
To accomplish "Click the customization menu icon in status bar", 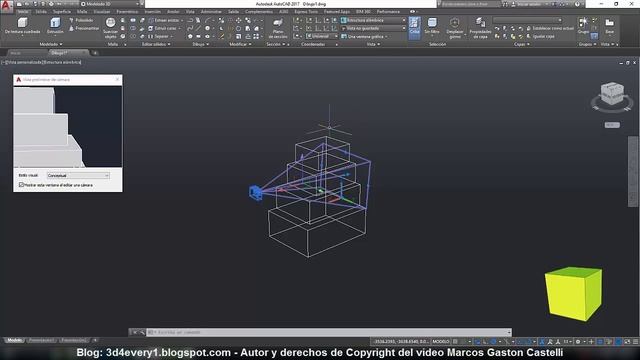I will point(636,342).
